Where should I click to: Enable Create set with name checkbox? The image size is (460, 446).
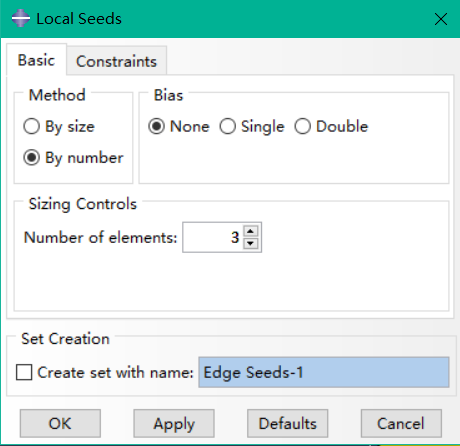24,372
